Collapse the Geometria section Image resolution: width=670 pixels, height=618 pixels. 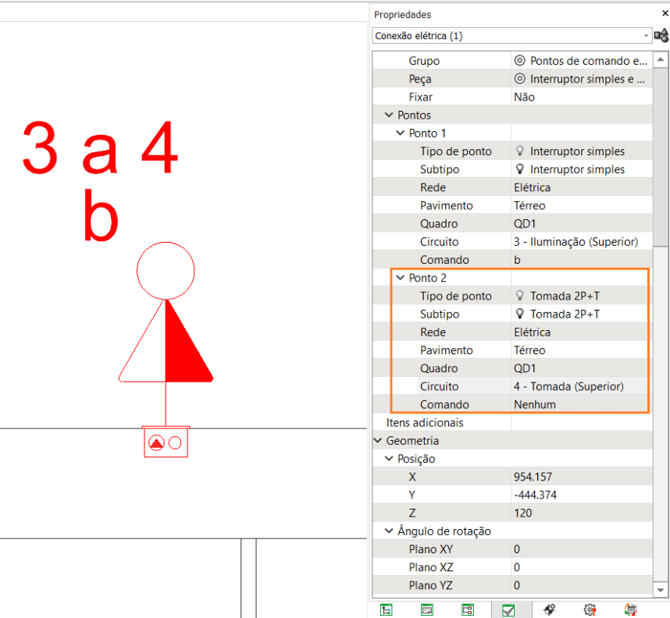379,440
